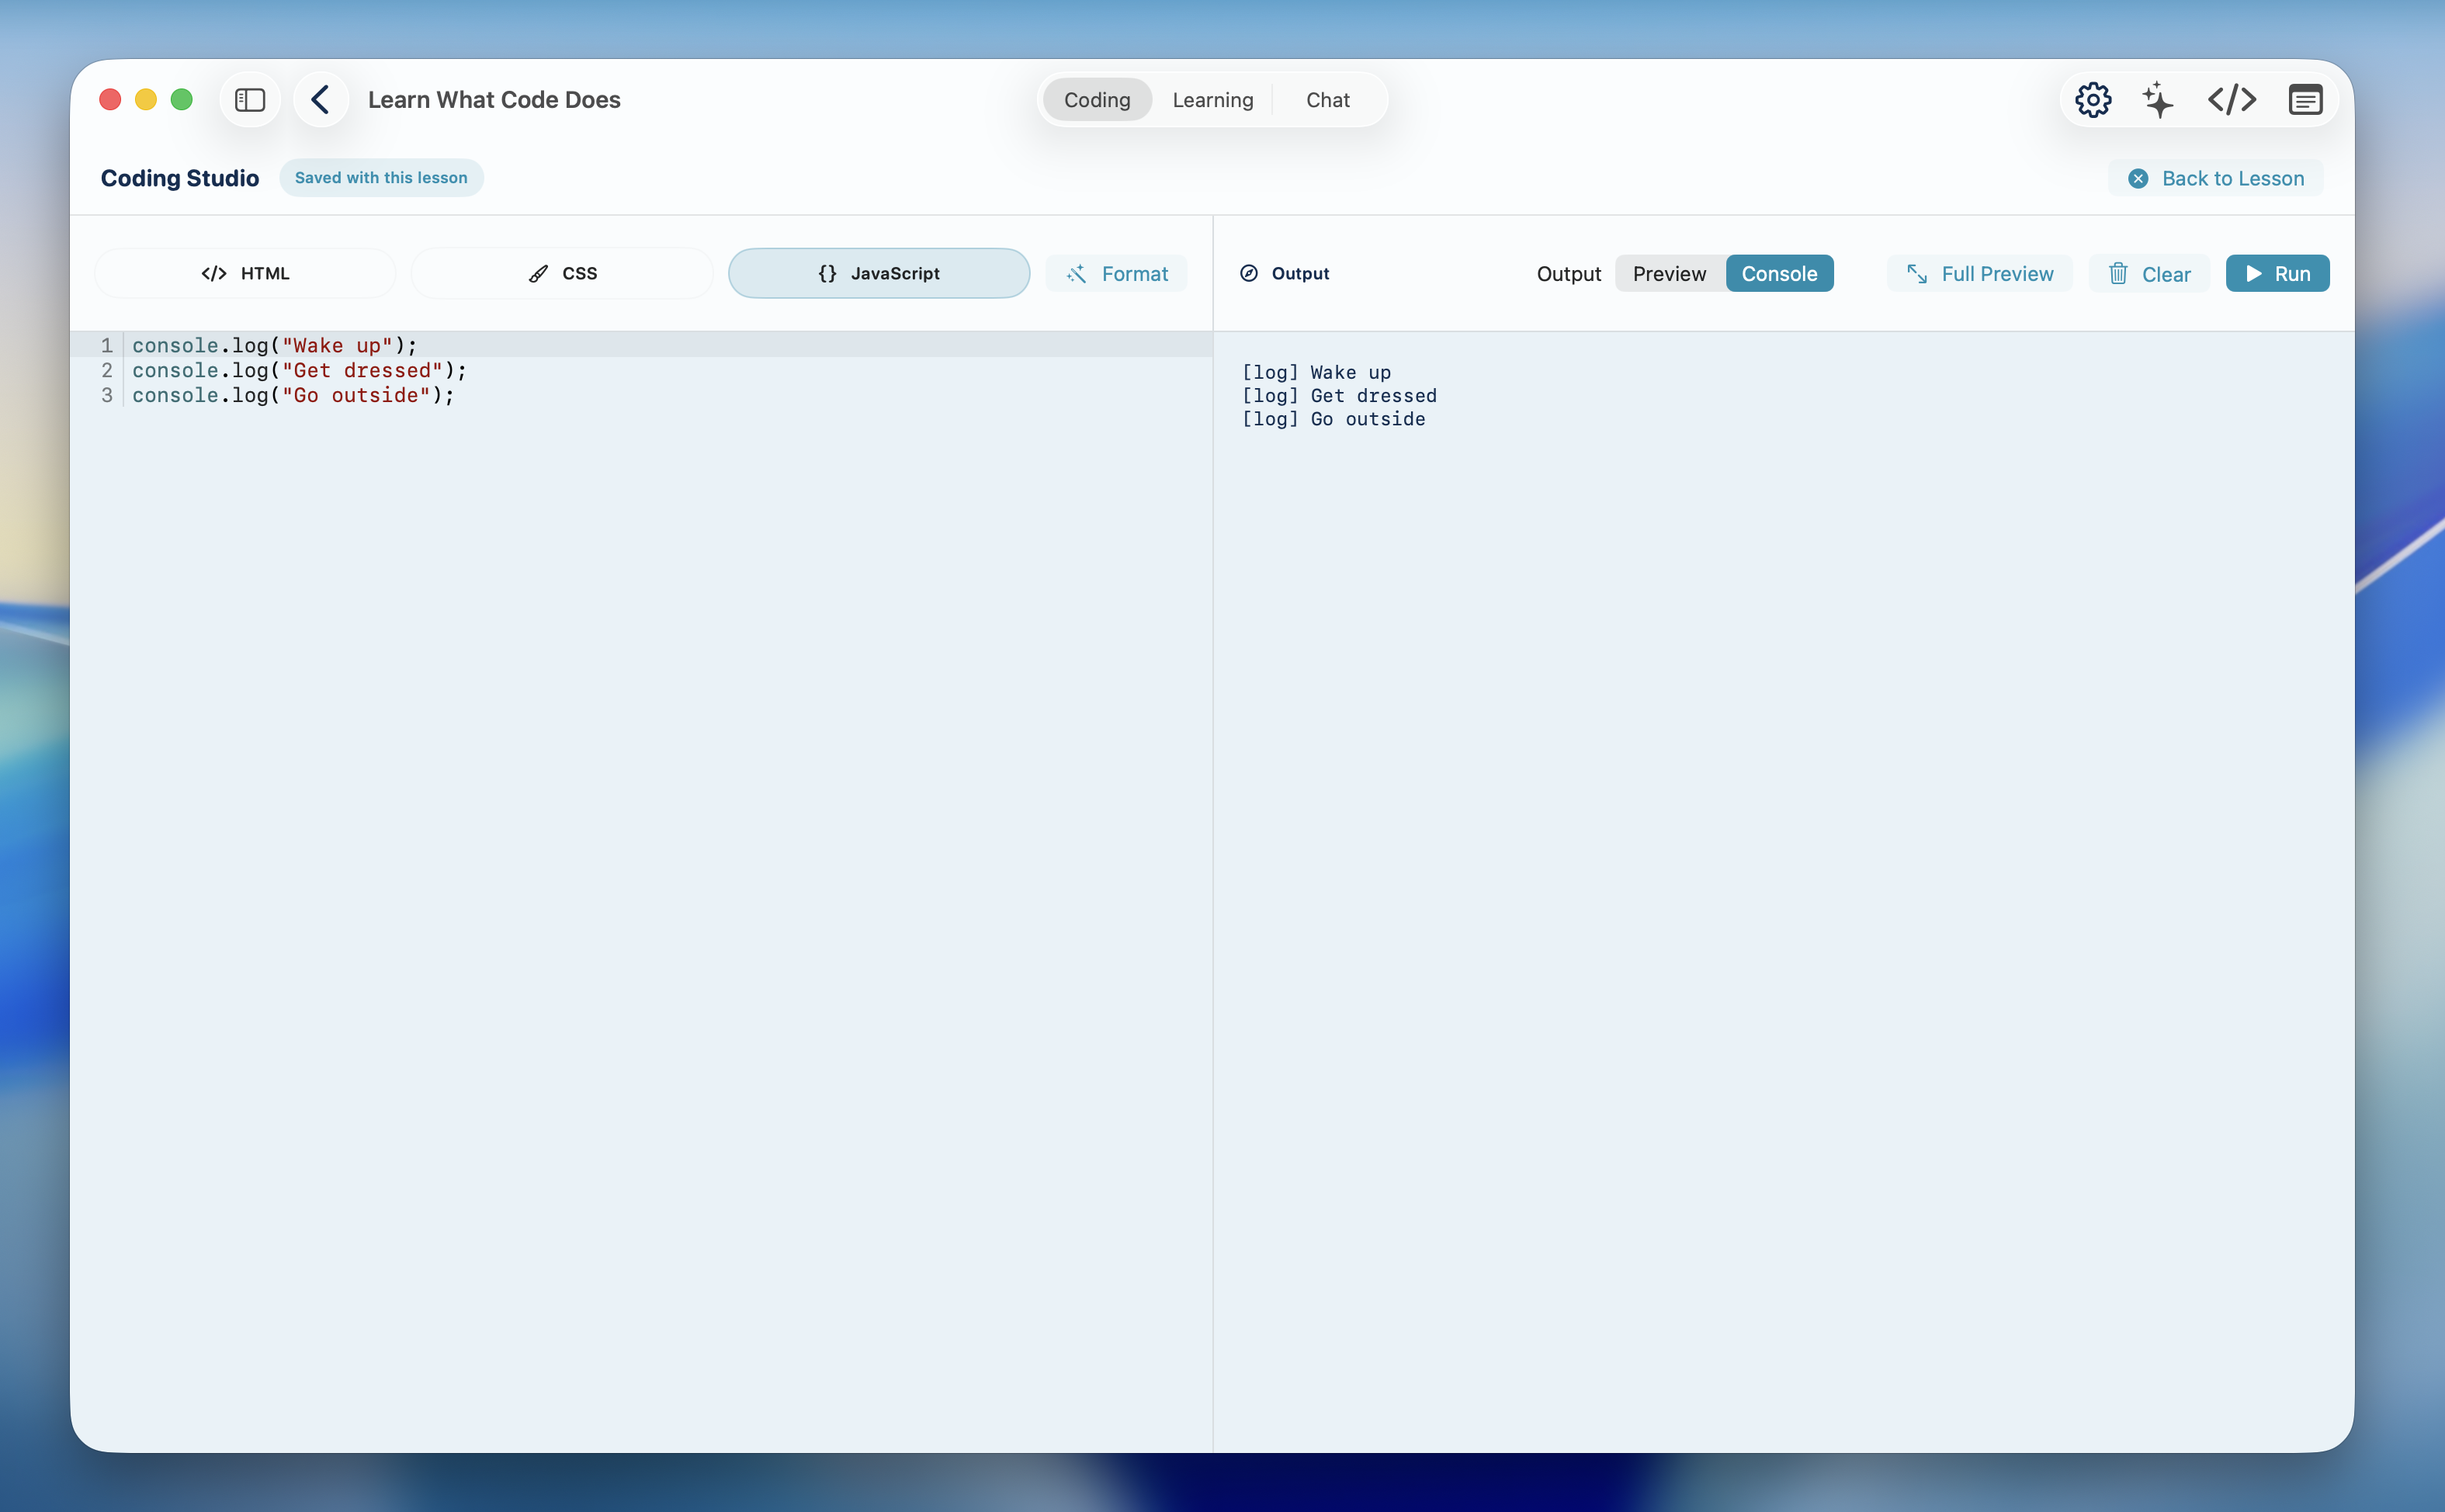The height and width of the screenshot is (1512, 2445).
Task: Click the CSS brush icon
Action: pyautogui.click(x=538, y=273)
